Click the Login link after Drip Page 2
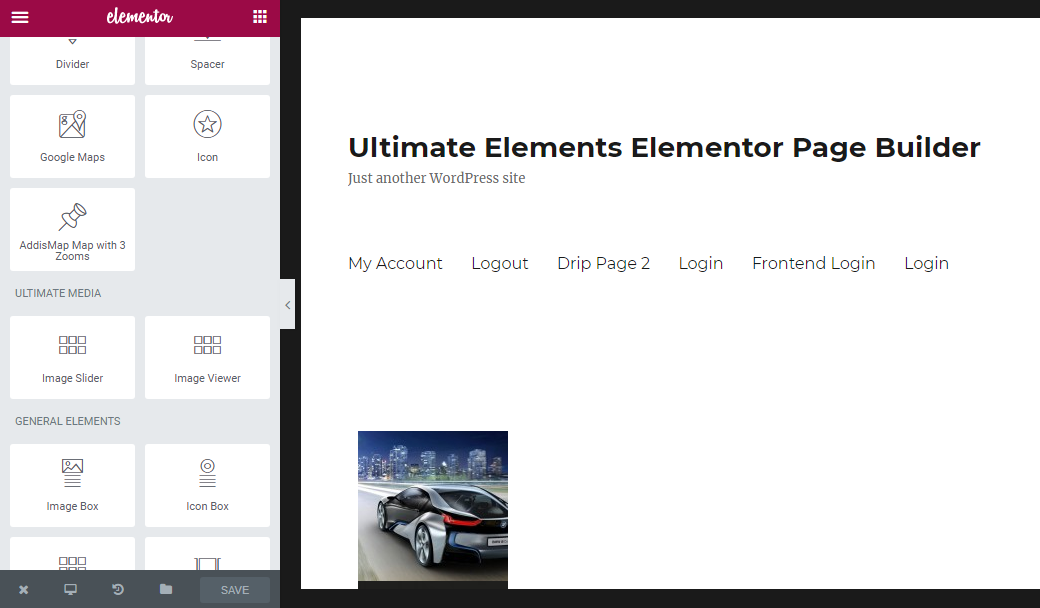Screen dimensions: 1040x608 (x=700, y=263)
